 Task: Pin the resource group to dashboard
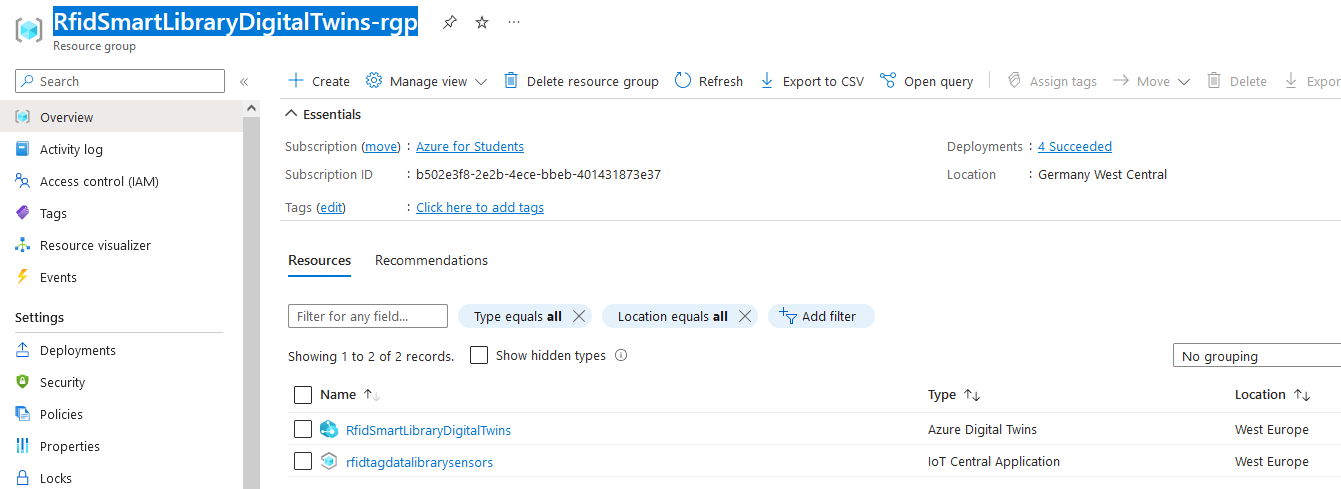450,22
